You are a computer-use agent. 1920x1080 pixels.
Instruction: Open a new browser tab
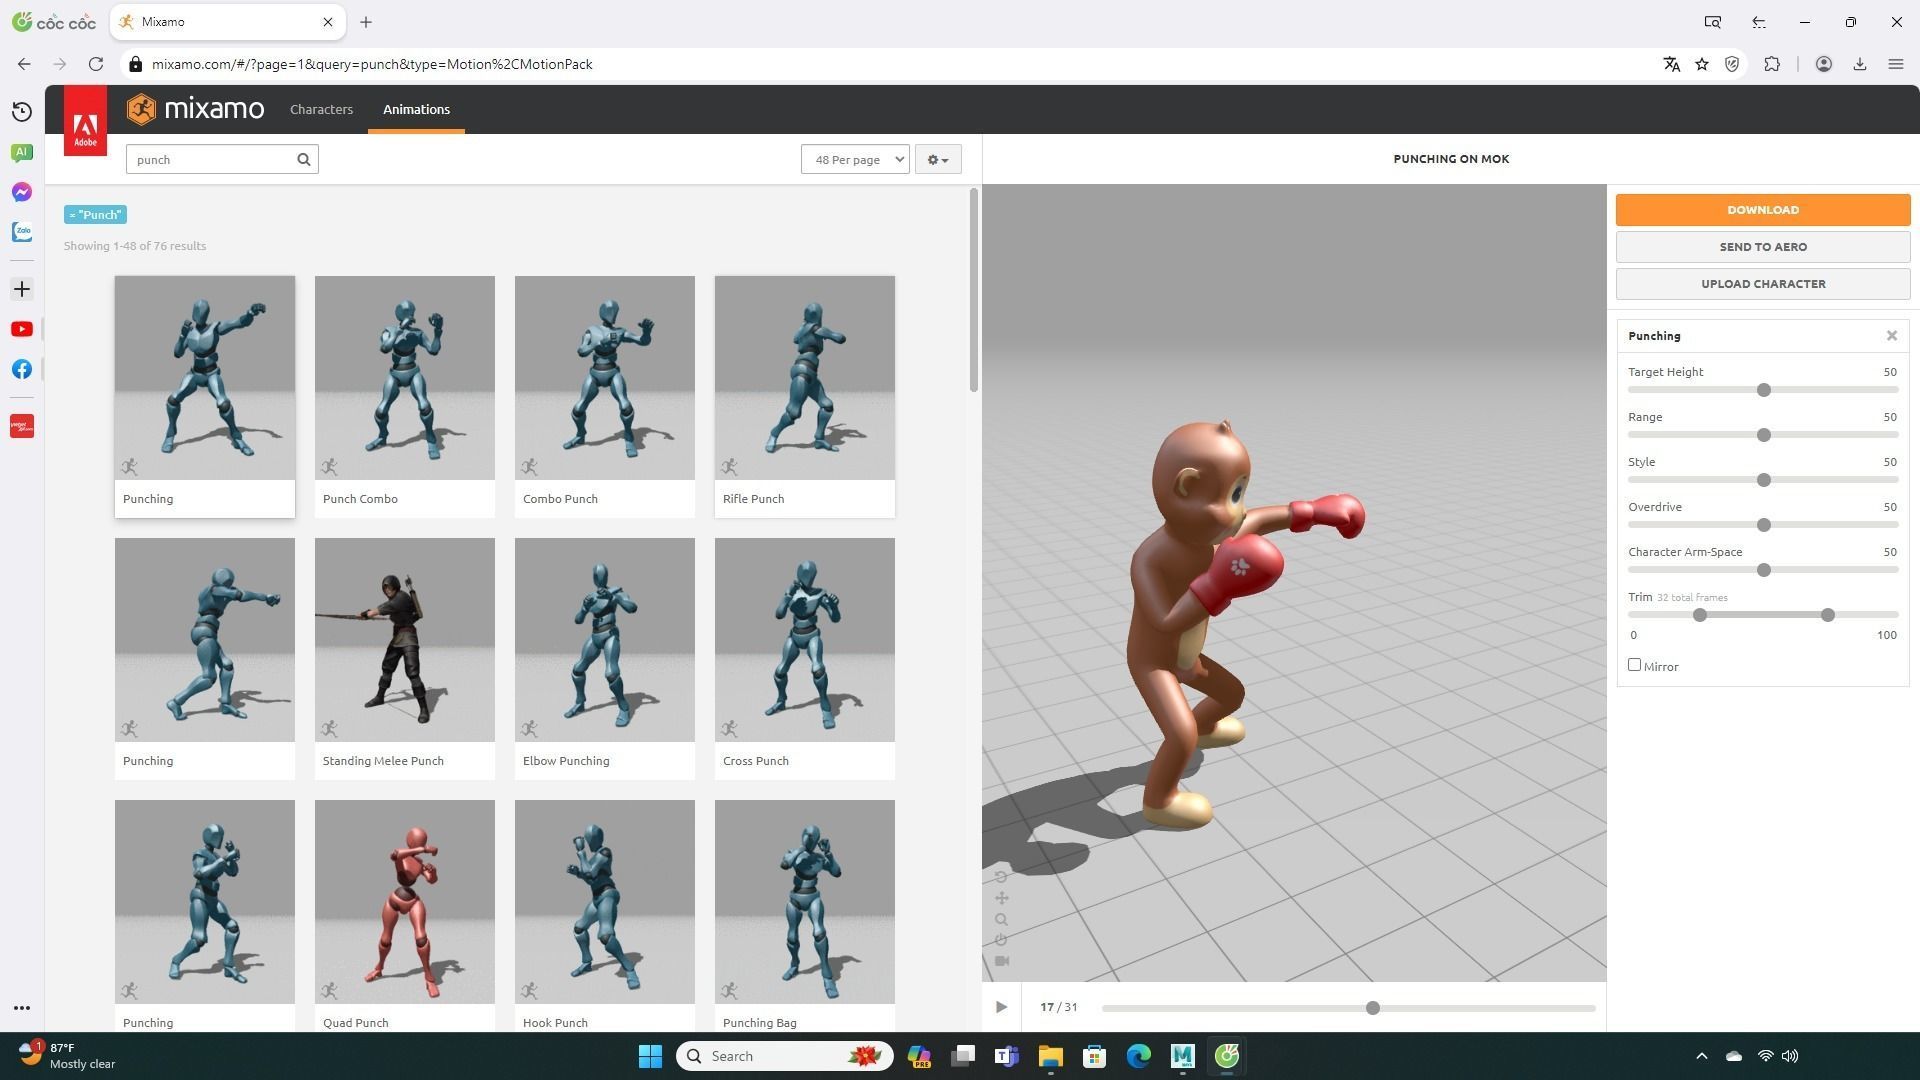[366, 22]
